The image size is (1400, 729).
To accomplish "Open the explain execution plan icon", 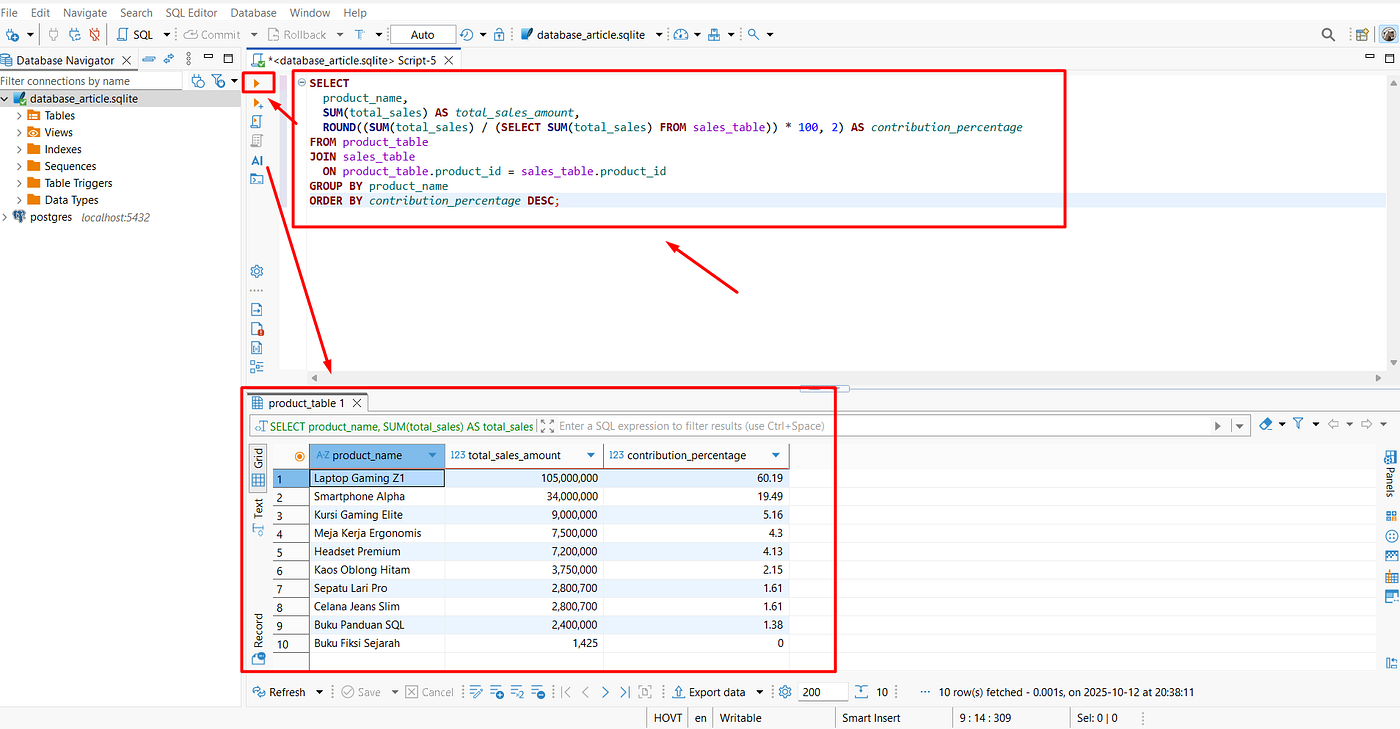I will [x=257, y=141].
